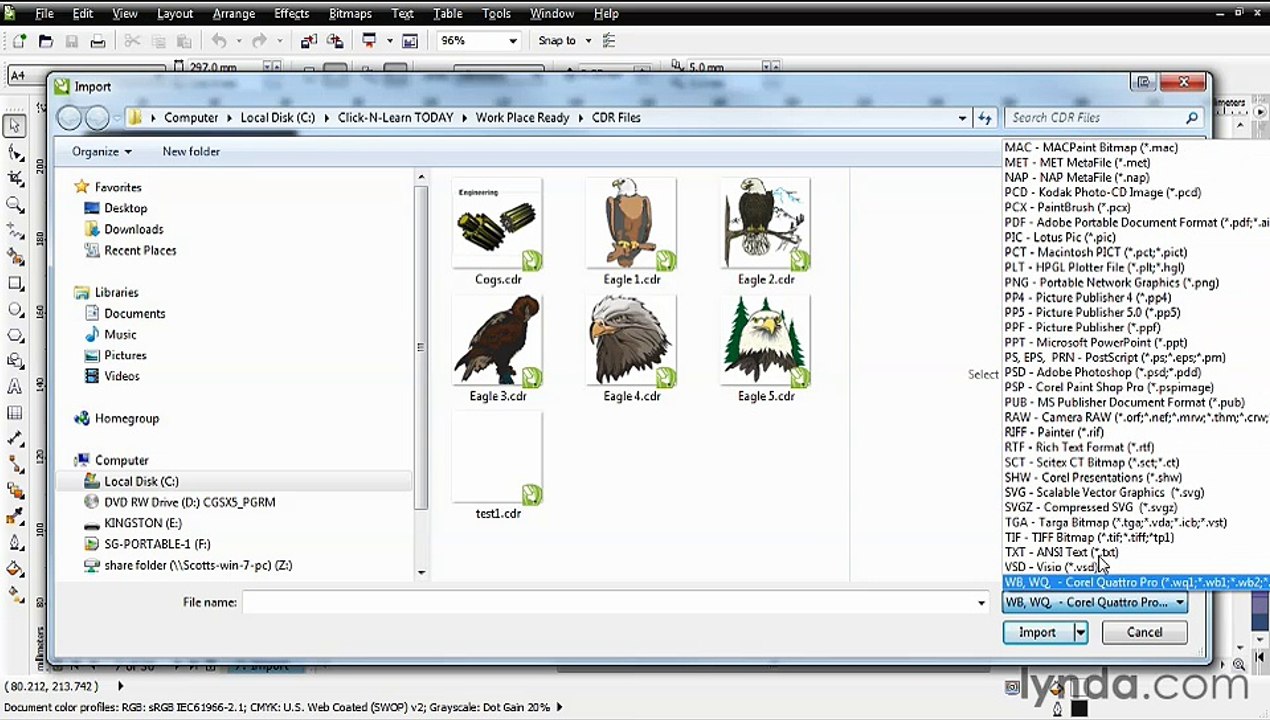
Task: Select KINGSTON (E:) drive
Action: click(143, 524)
